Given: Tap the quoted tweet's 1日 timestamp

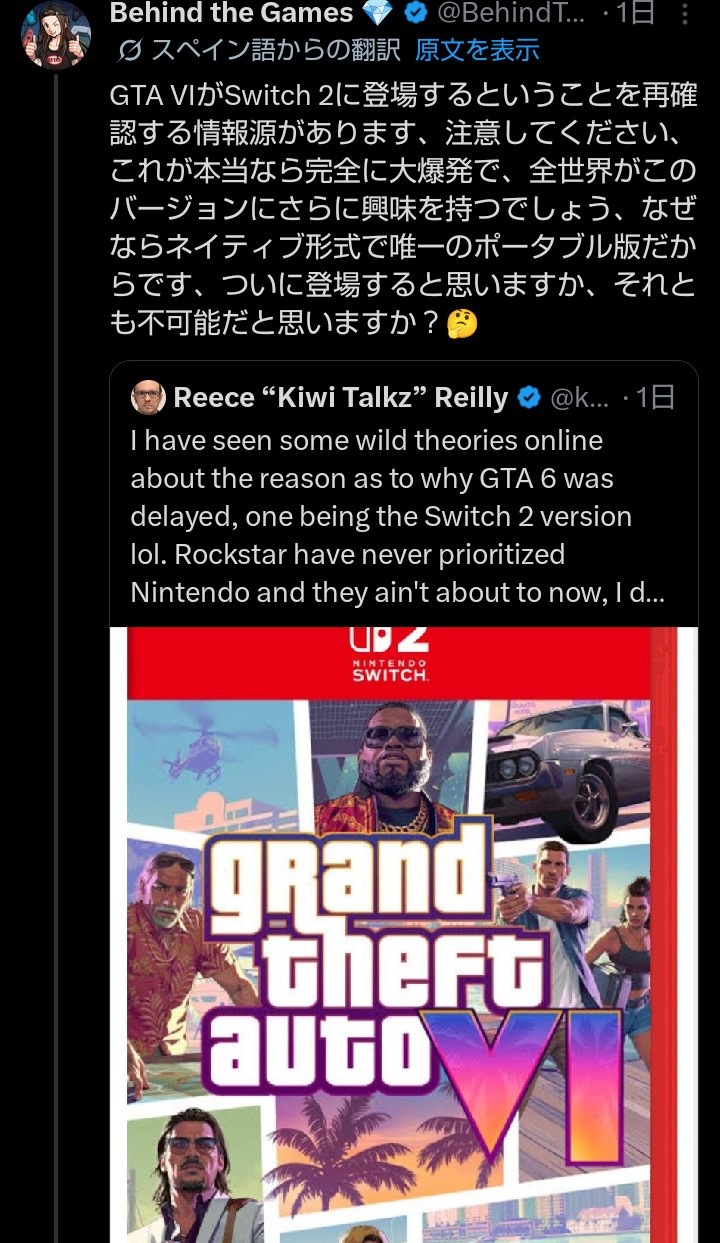Looking at the screenshot, I should pyautogui.click(x=654, y=398).
